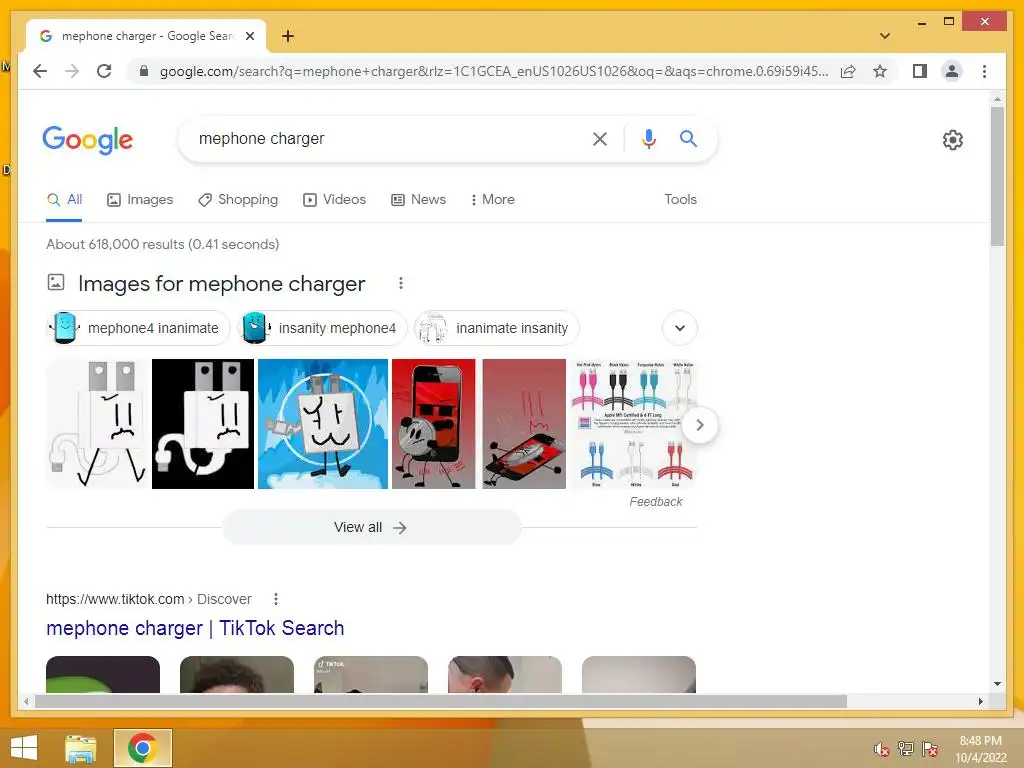Click the site padlock icon
The width and height of the screenshot is (1024, 768).
click(144, 71)
